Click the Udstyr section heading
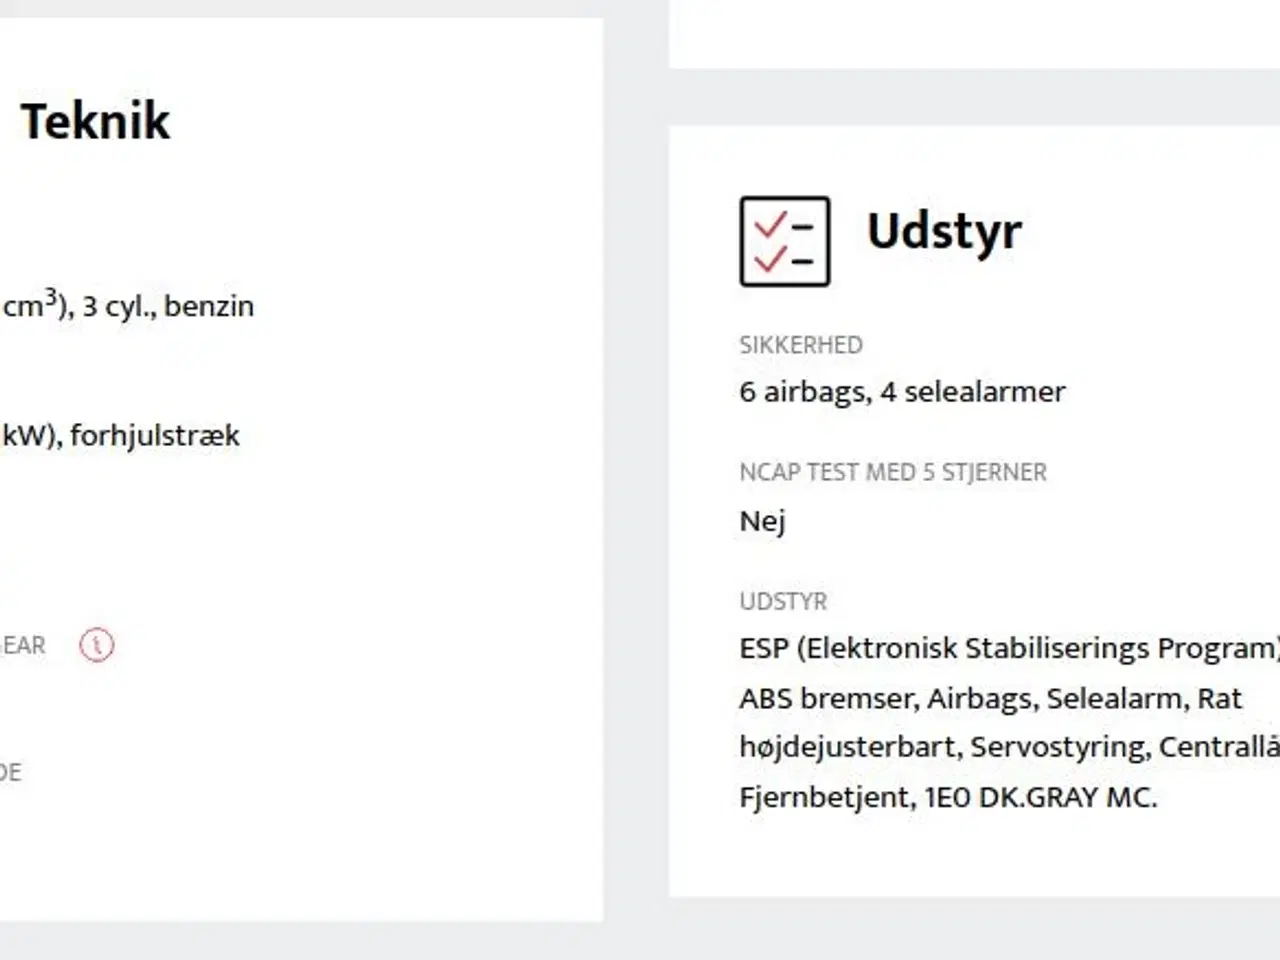 [x=944, y=233]
